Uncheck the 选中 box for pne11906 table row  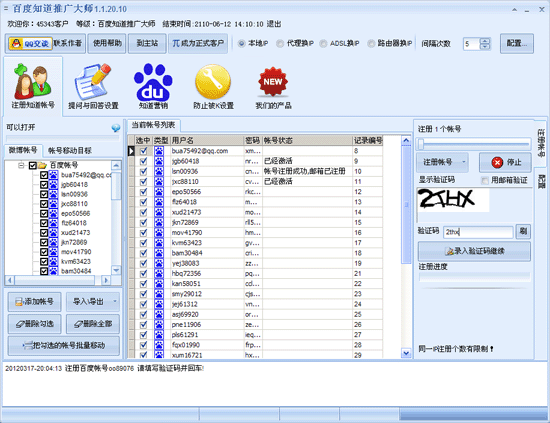(143, 324)
